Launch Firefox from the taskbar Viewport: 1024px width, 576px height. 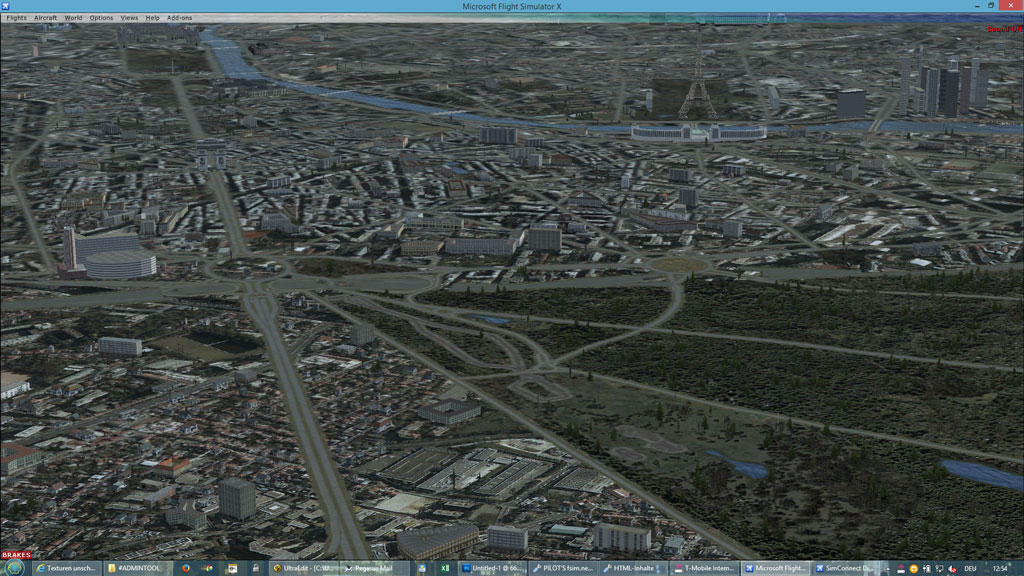[x=186, y=568]
